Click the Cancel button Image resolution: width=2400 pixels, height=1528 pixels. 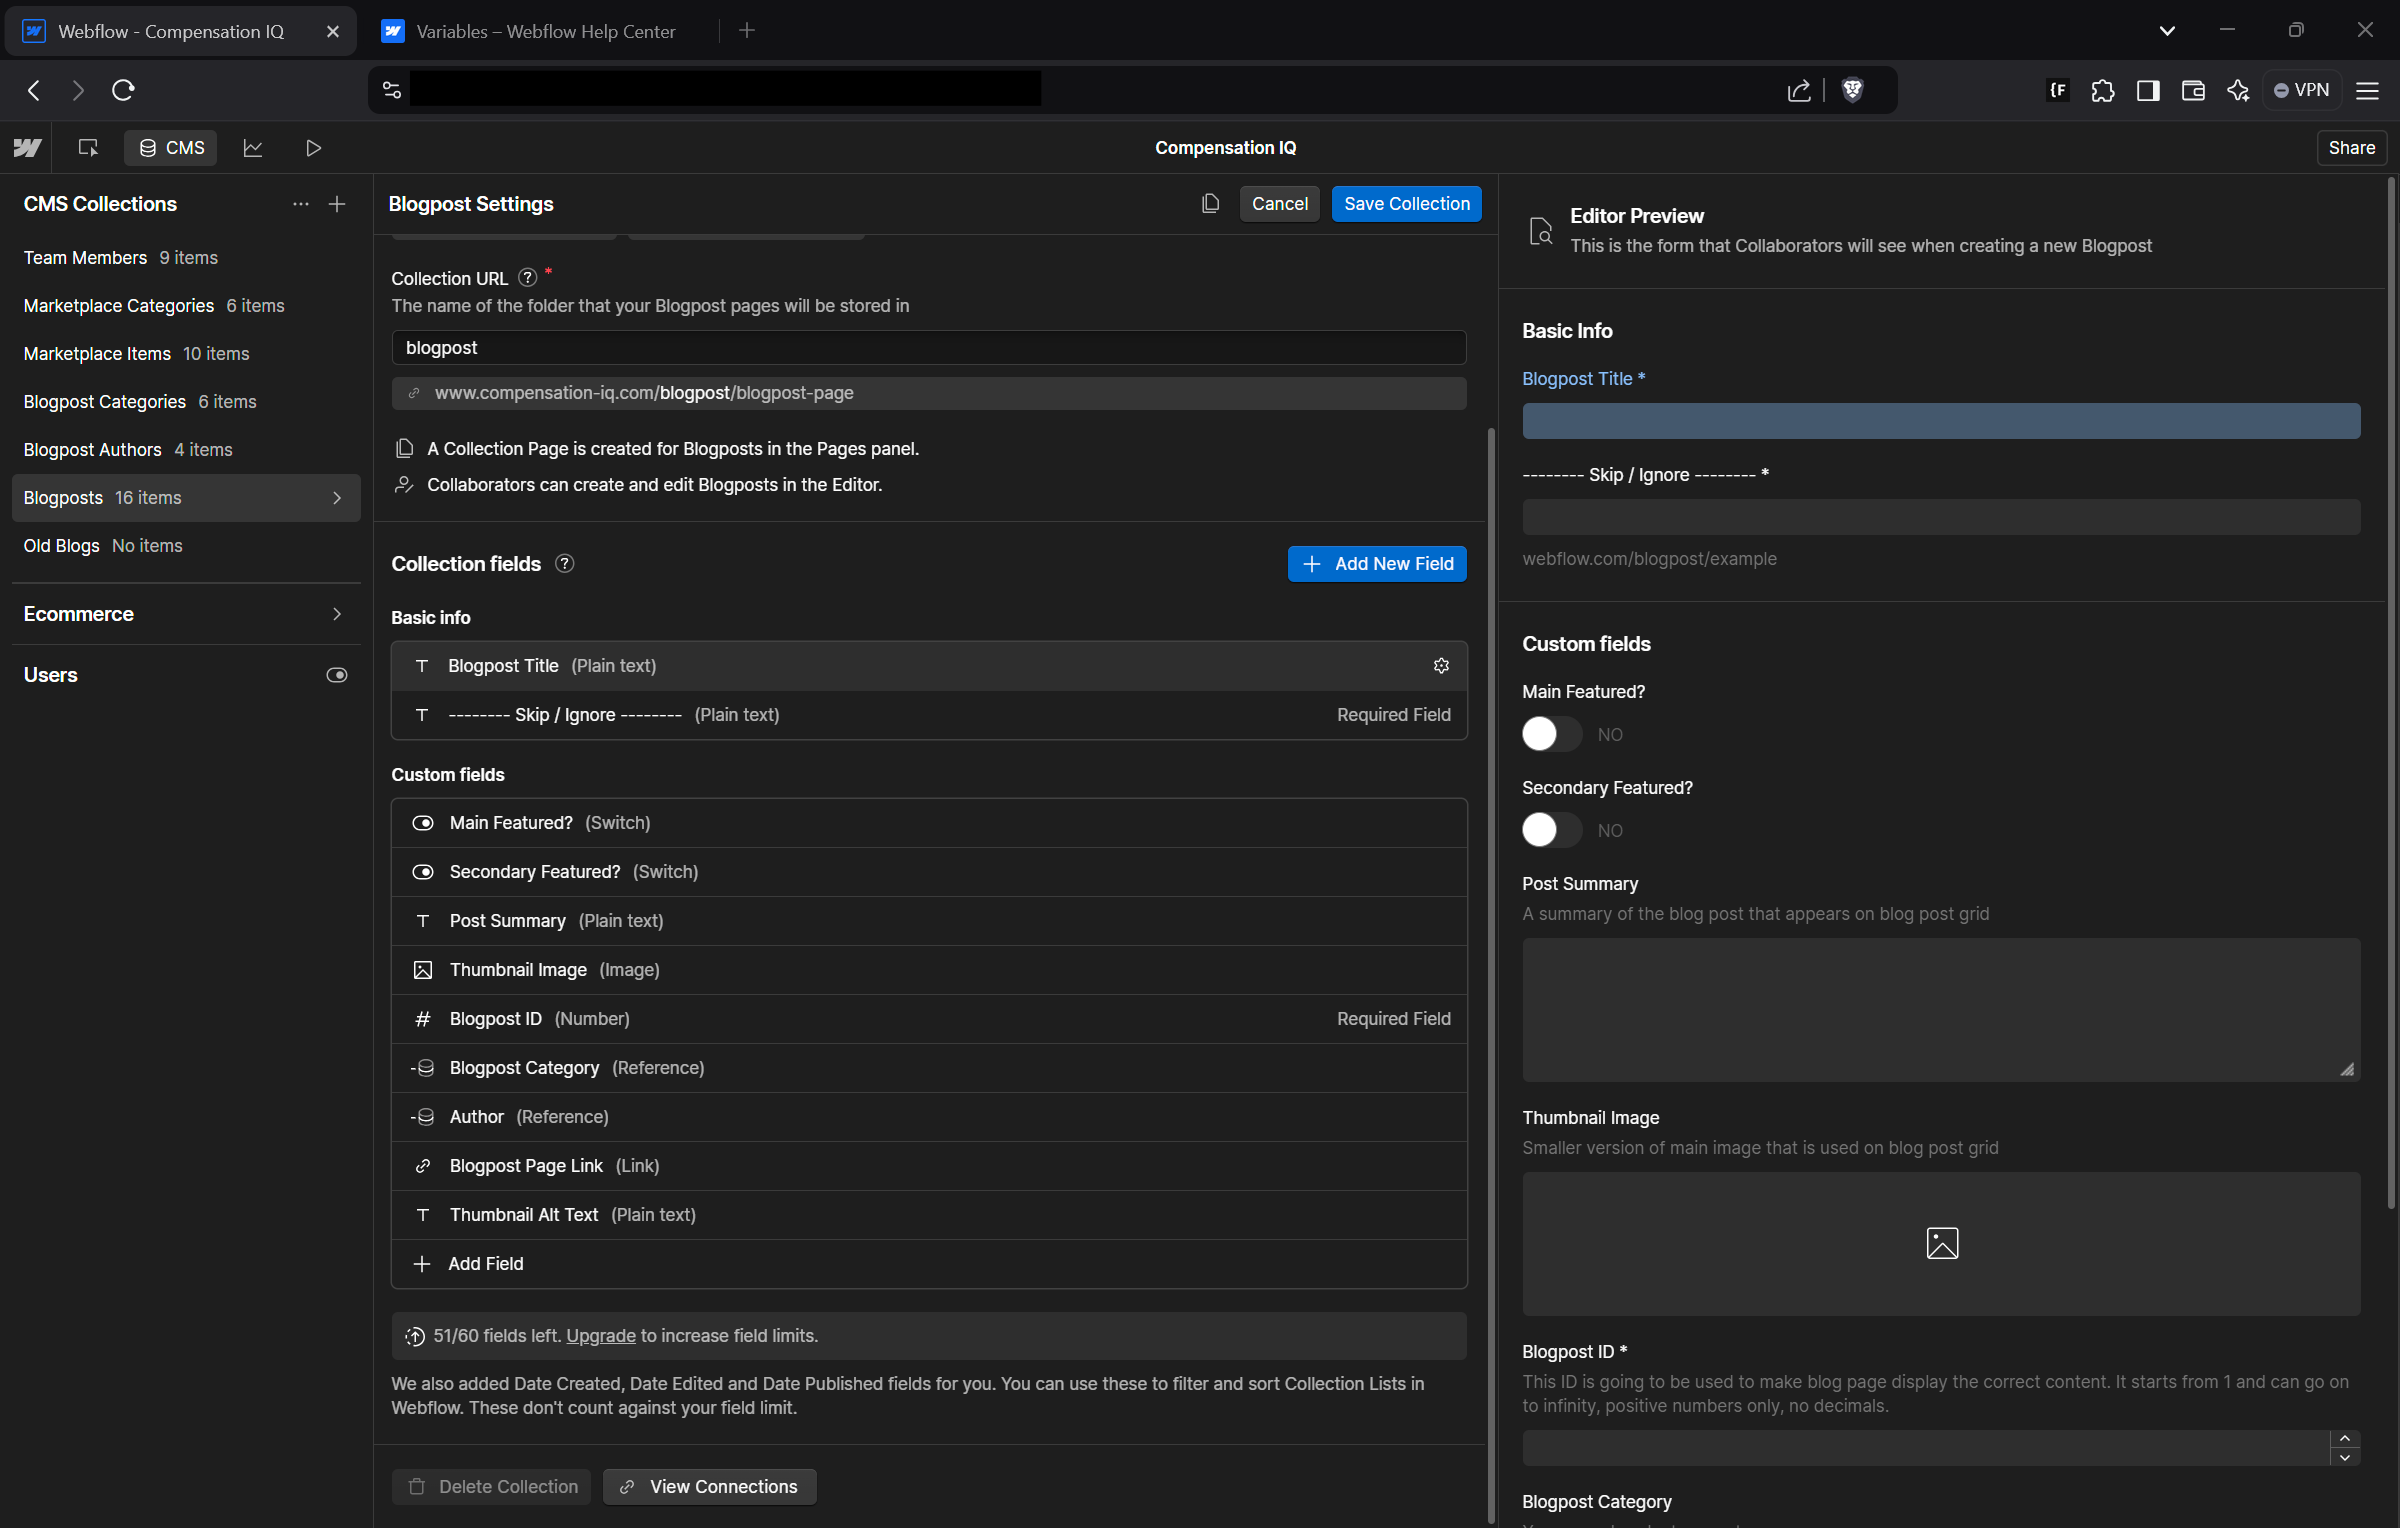[1279, 204]
